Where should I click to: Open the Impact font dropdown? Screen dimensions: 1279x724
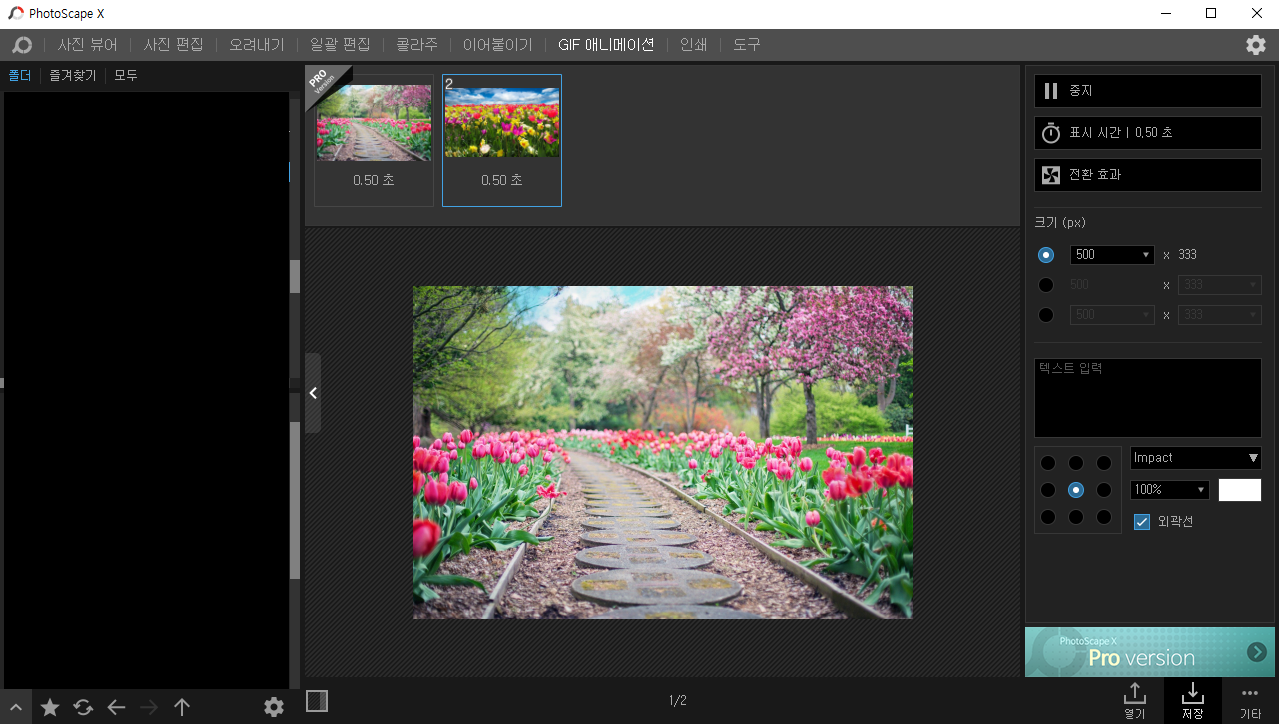click(1195, 457)
